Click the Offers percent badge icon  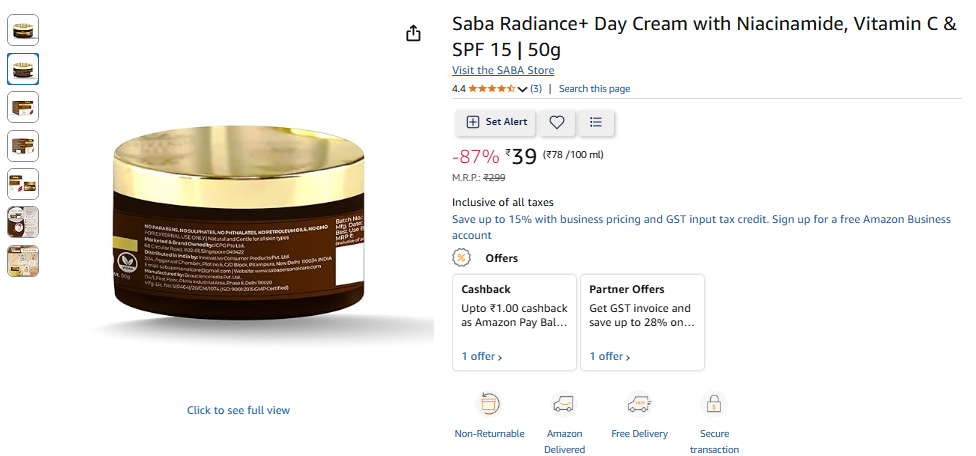(x=461, y=258)
